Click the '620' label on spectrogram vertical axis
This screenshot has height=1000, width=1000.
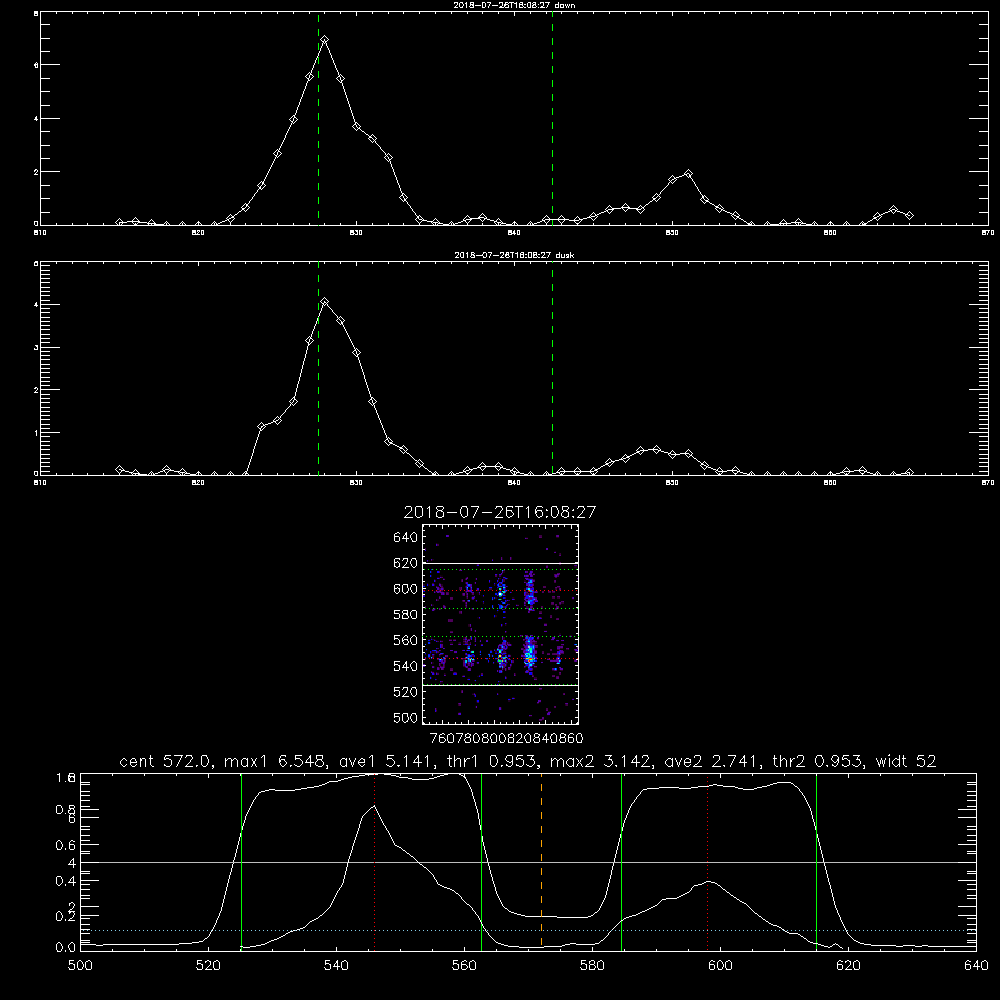click(x=406, y=563)
